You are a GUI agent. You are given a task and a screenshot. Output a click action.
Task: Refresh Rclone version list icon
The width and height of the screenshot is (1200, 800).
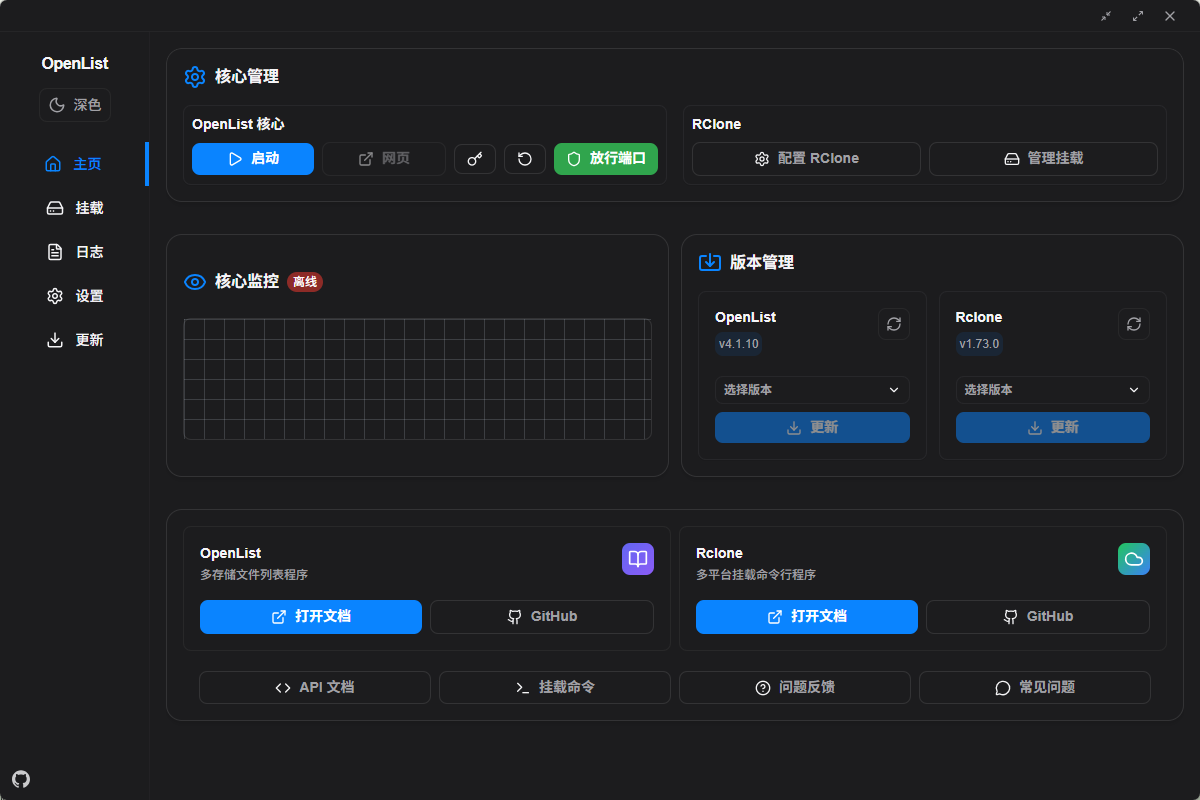[x=1134, y=324]
